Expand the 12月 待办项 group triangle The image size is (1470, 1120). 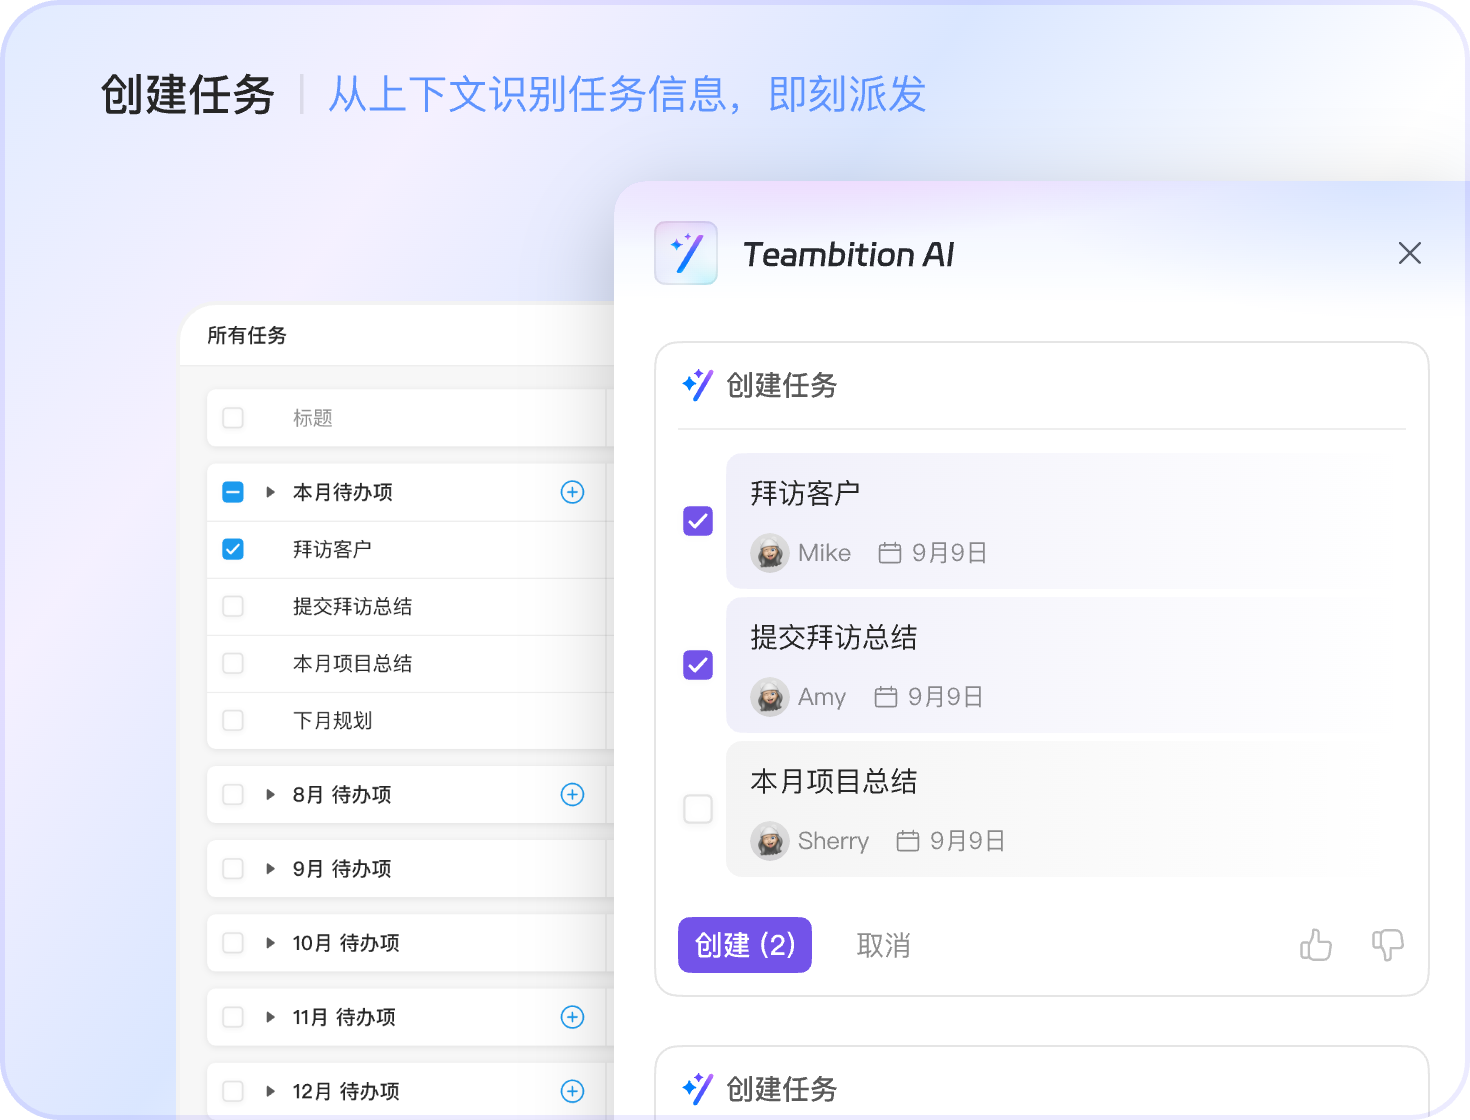[270, 1091]
